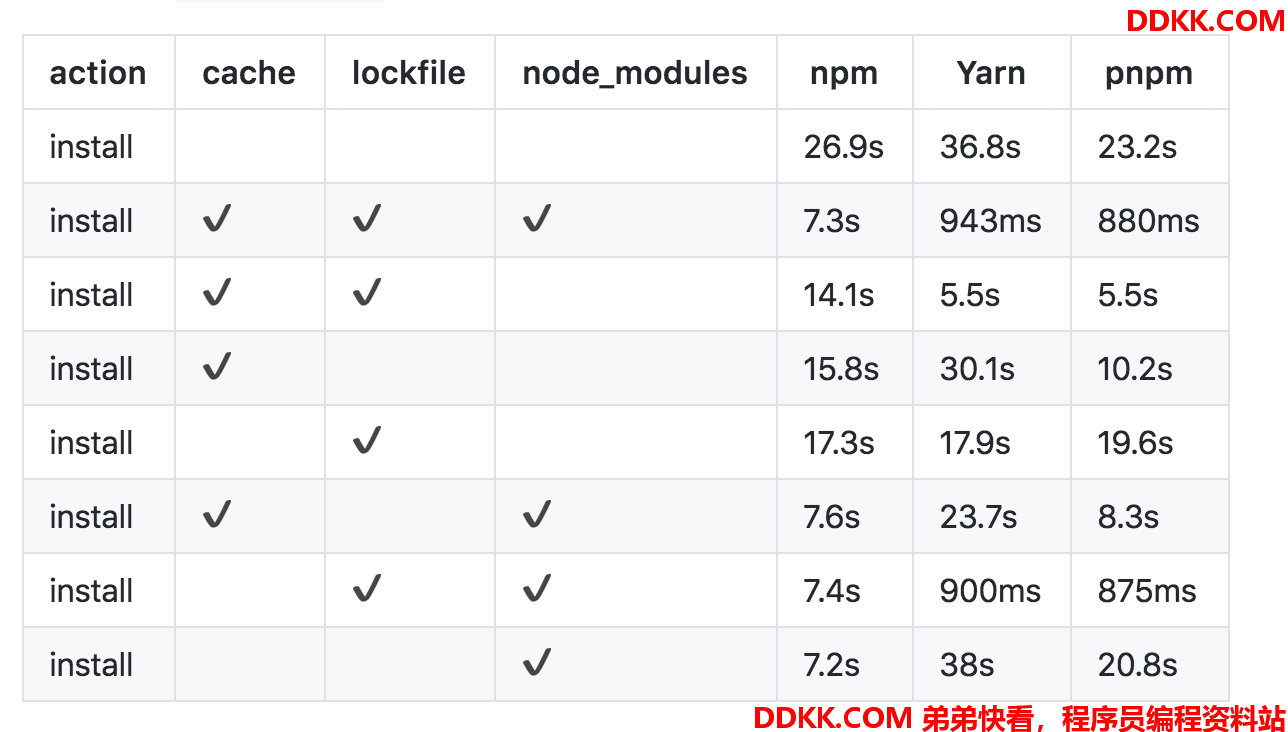Click the pnpm column header
The image size is (1288, 732).
click(1149, 75)
